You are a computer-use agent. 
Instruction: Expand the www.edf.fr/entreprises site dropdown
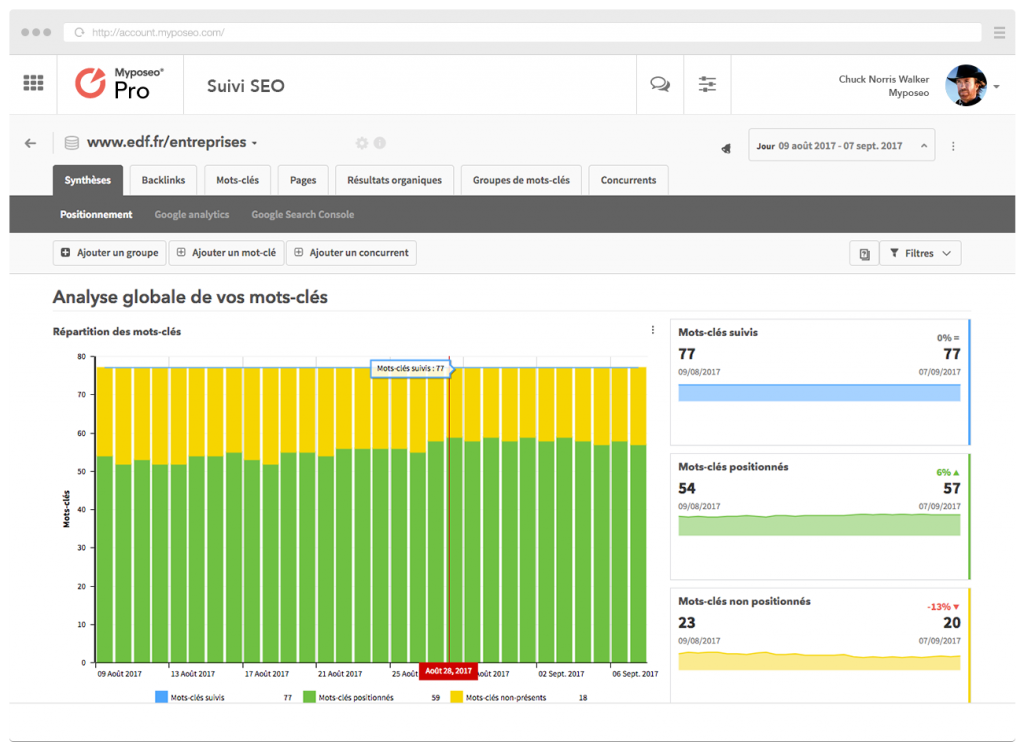tap(172, 142)
